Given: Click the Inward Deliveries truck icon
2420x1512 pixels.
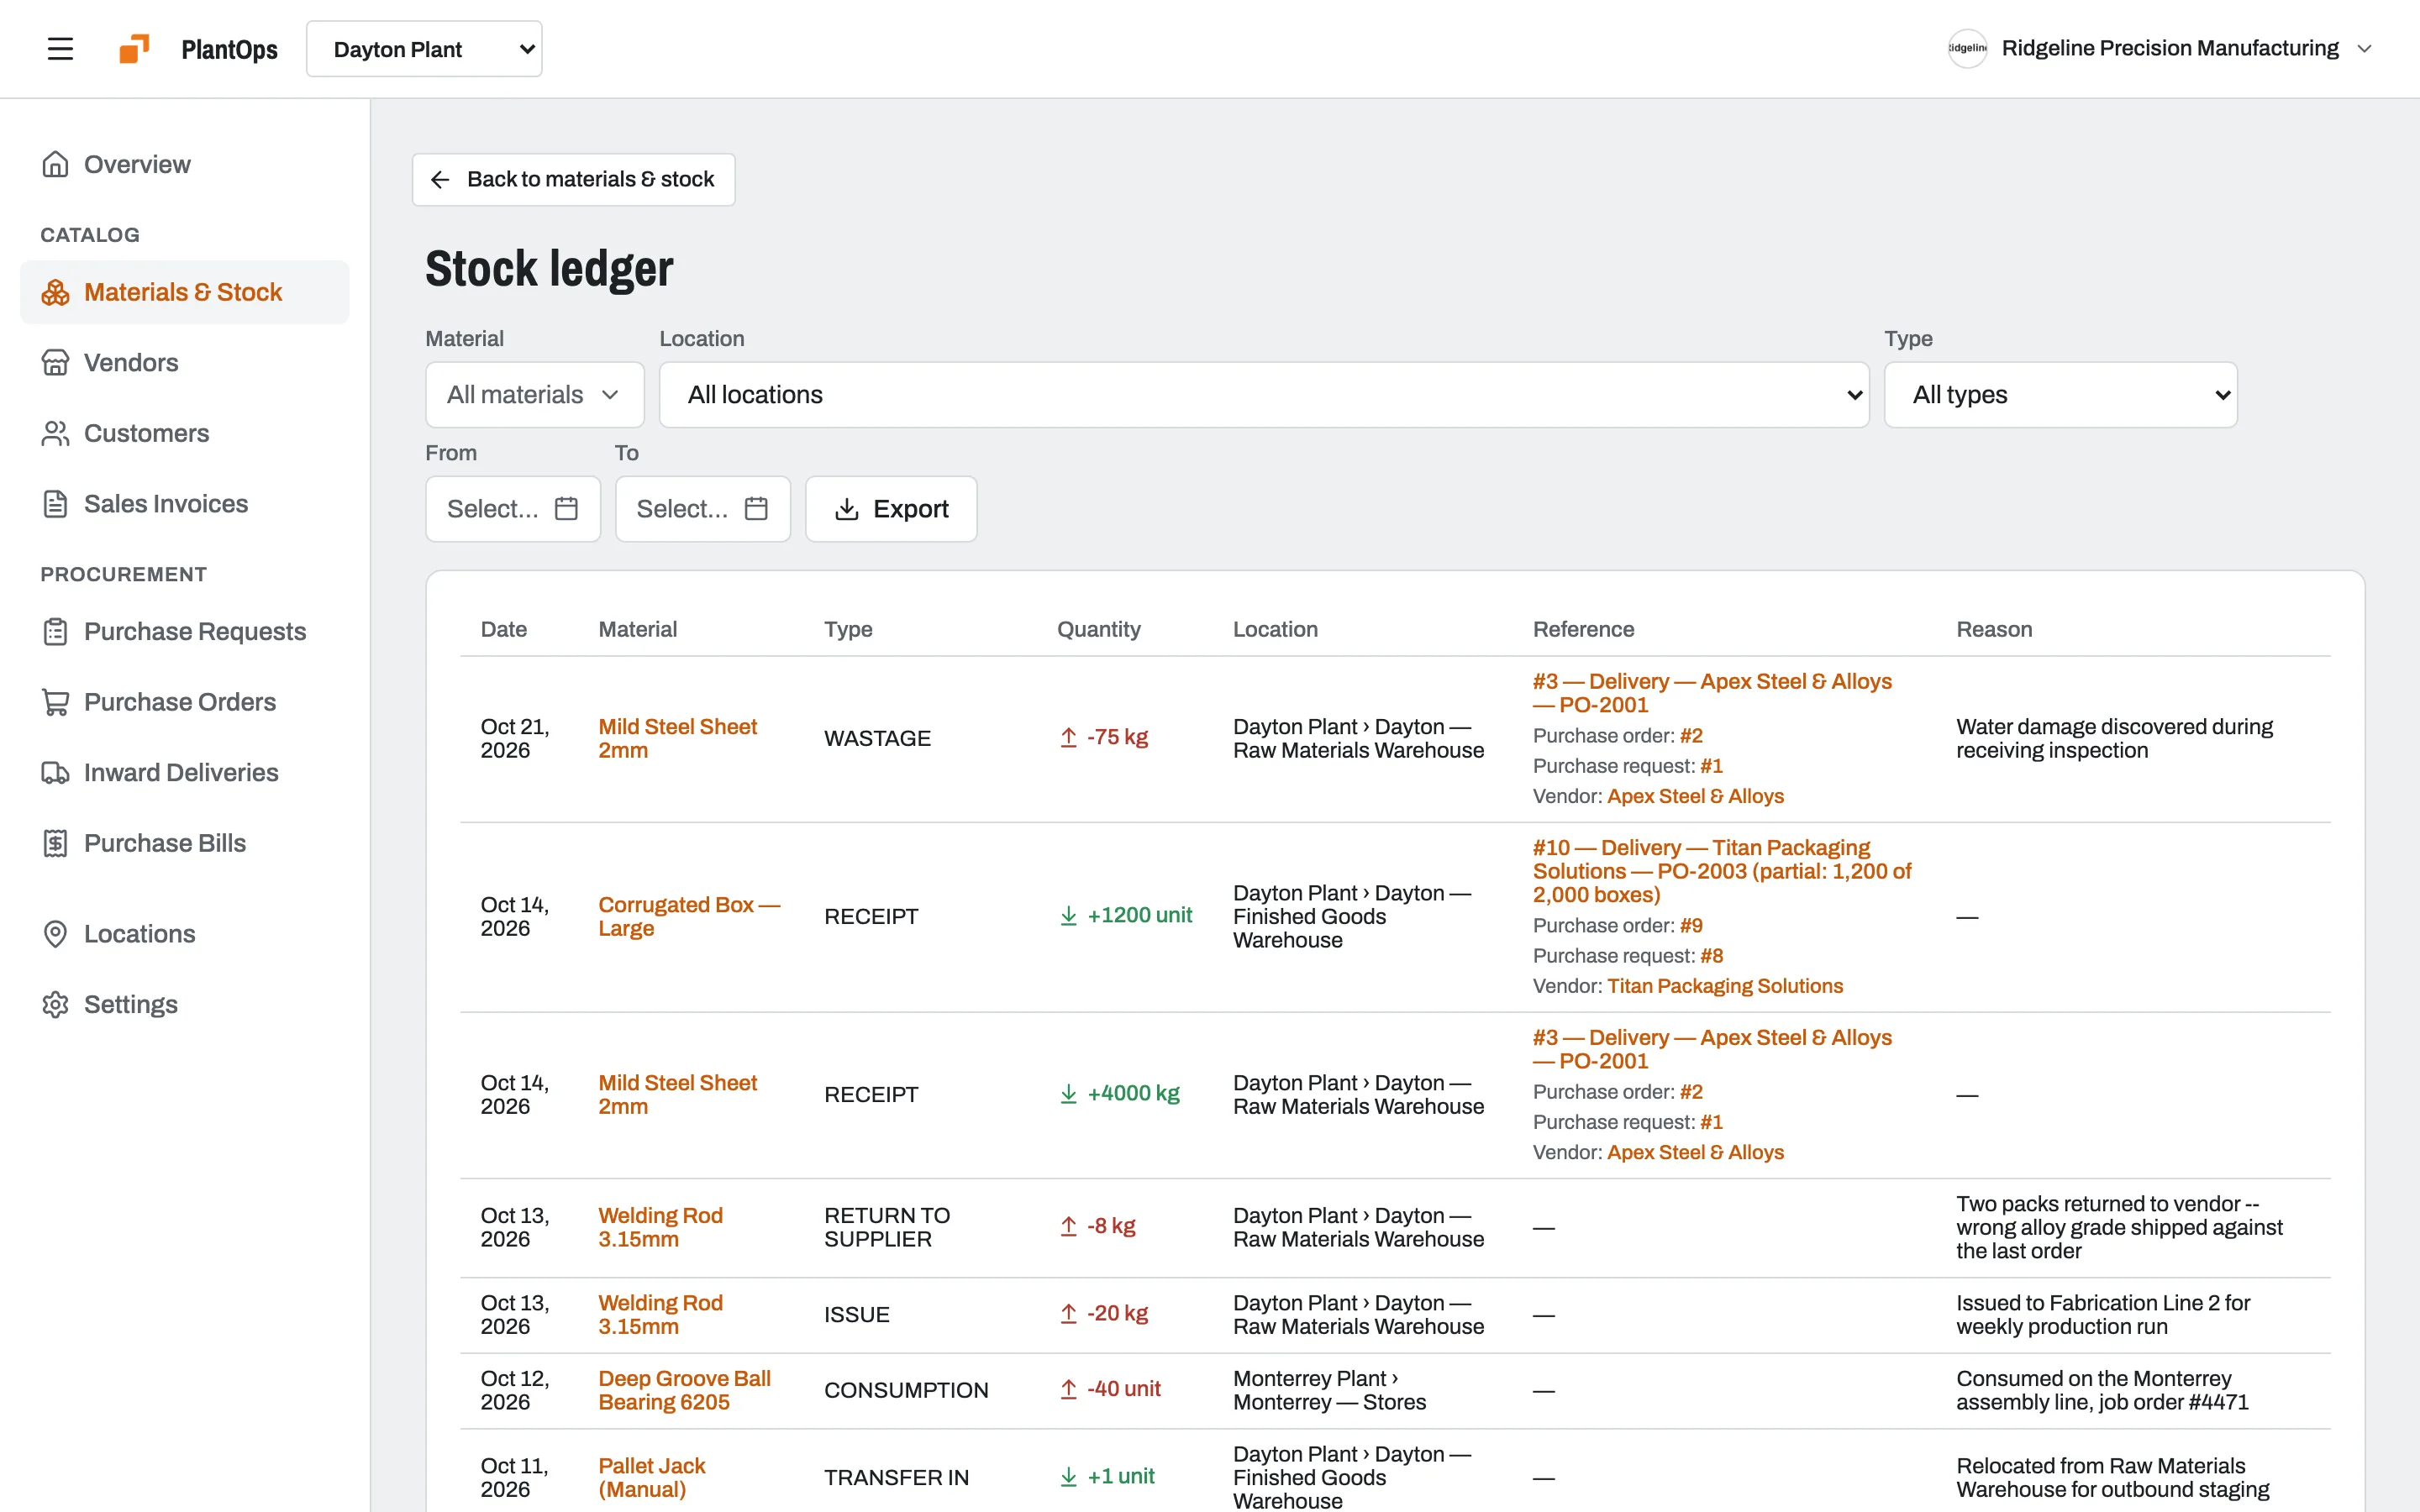Looking at the screenshot, I should pyautogui.click(x=55, y=772).
